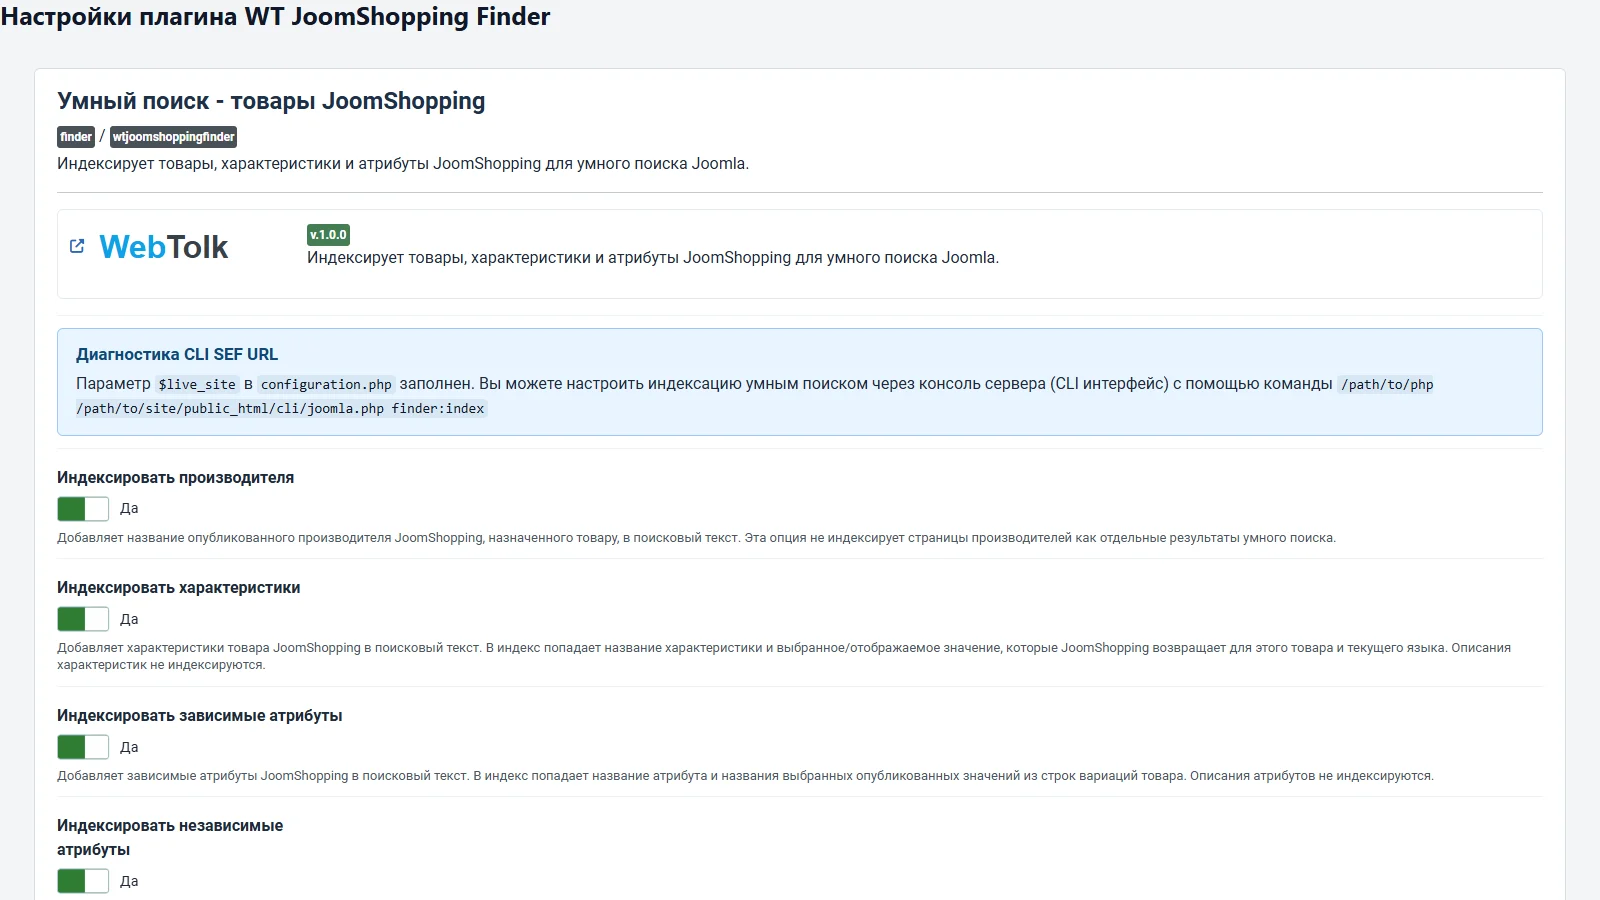Image resolution: width=1600 pixels, height=900 pixels.
Task: Open the external link icon beside WebTolk
Action: tap(77, 246)
